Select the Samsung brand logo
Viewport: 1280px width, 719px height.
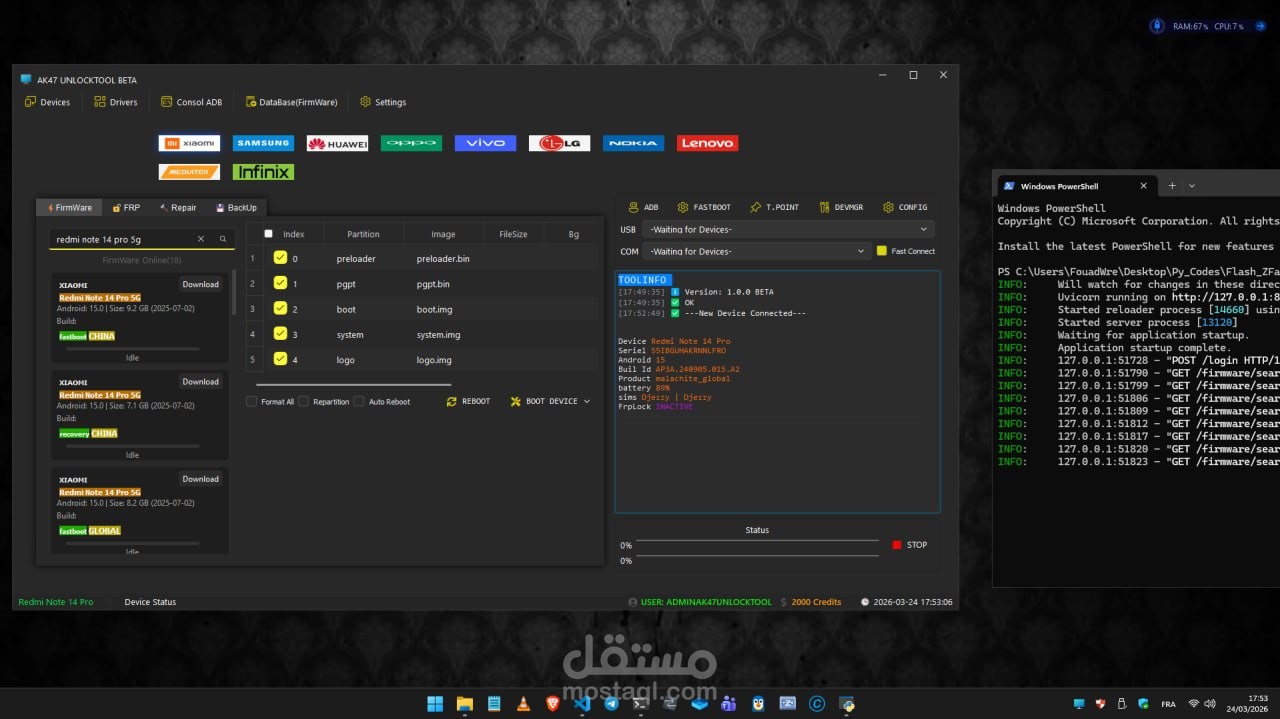(x=263, y=143)
